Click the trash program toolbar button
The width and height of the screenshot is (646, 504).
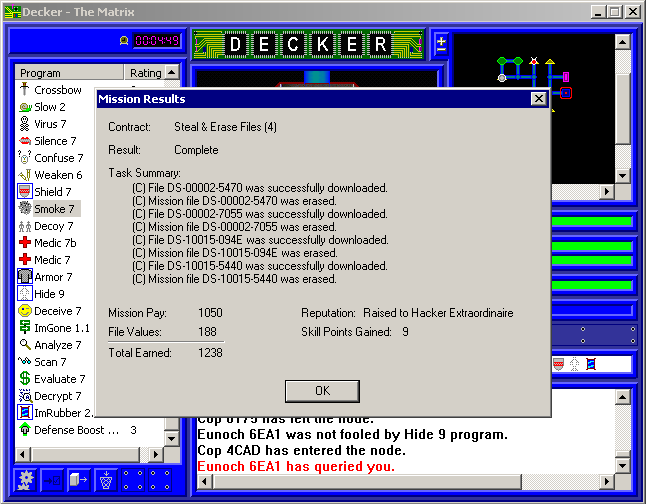(x=106, y=480)
